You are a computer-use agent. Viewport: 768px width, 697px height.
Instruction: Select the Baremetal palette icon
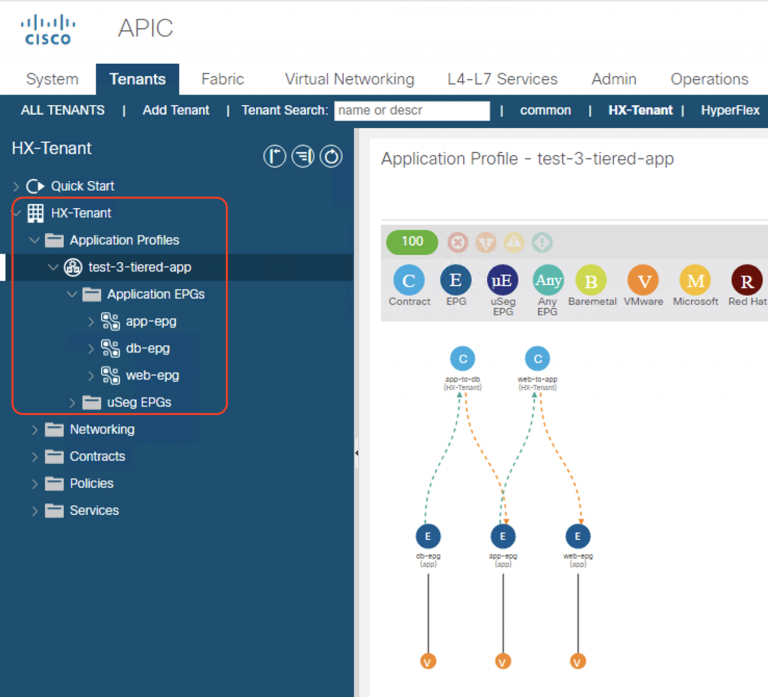[x=591, y=280]
